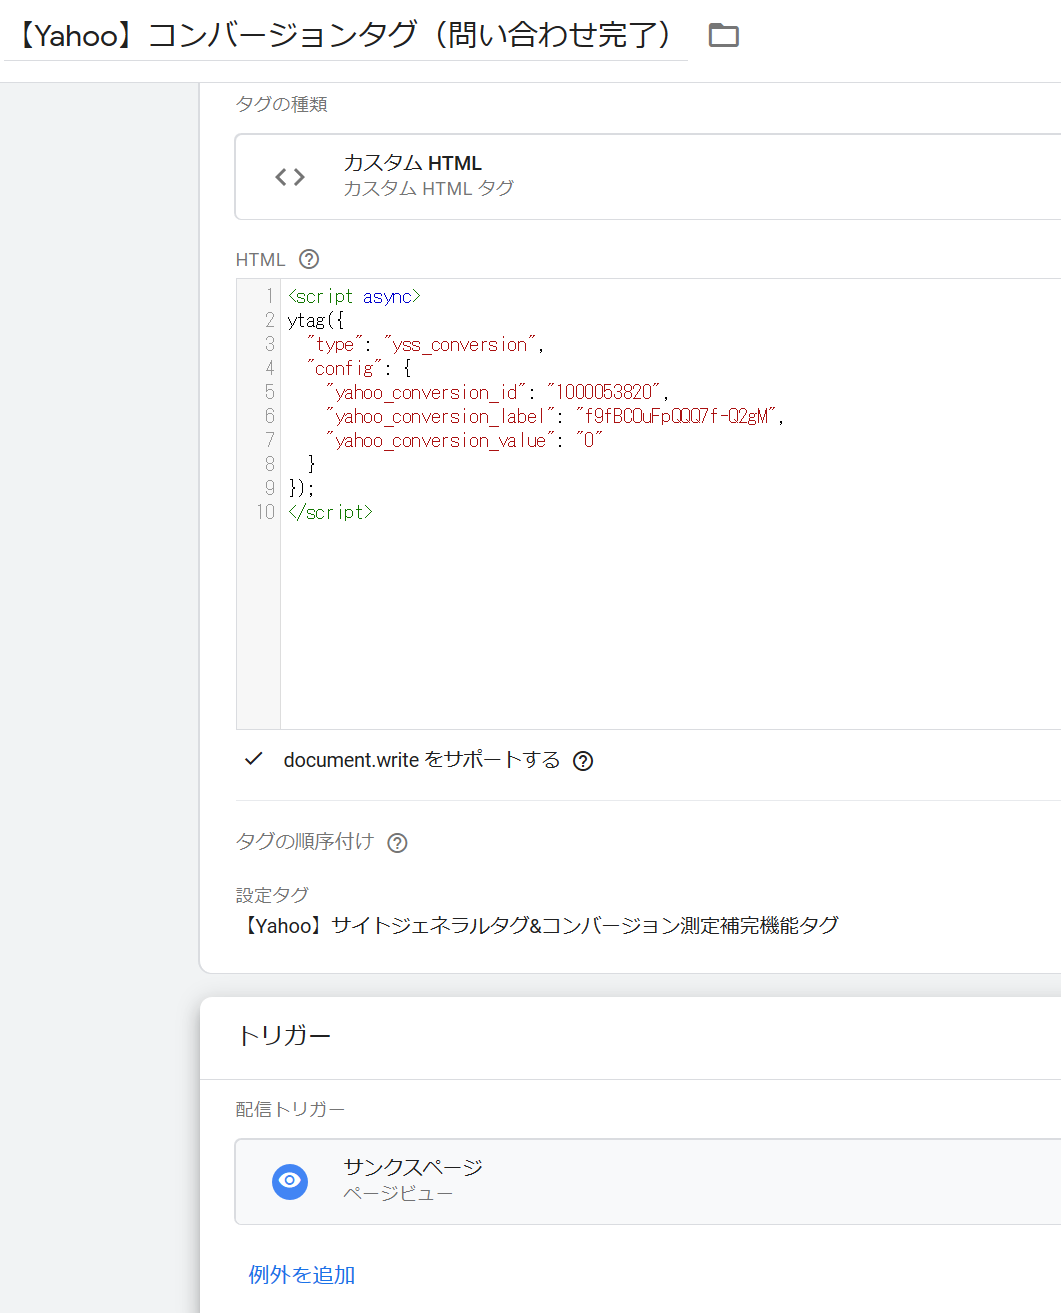Screen dimensions: 1061x1313
Task: Click the 配信トリガー label
Action: tap(290, 1109)
